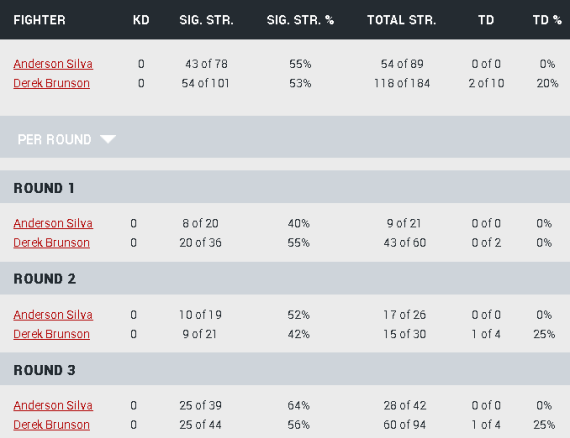The width and height of the screenshot is (570, 438).
Task: Click the PER ROUND label
Action: point(55,140)
